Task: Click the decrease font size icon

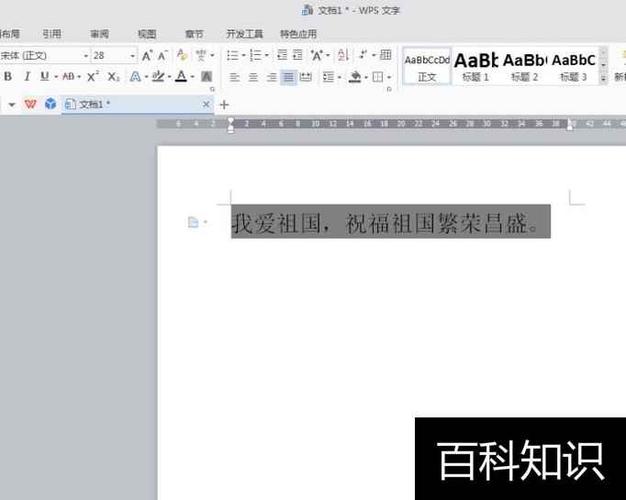Action: click(x=162, y=55)
